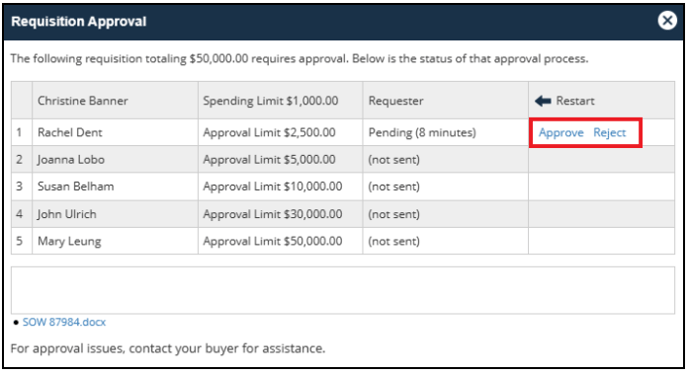Click inside the empty comments box

[343, 290]
